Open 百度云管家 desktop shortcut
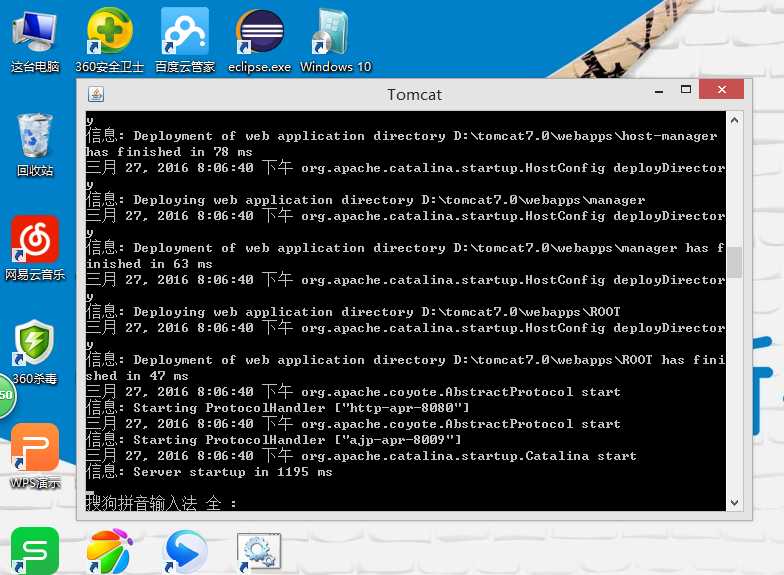 coord(184,41)
